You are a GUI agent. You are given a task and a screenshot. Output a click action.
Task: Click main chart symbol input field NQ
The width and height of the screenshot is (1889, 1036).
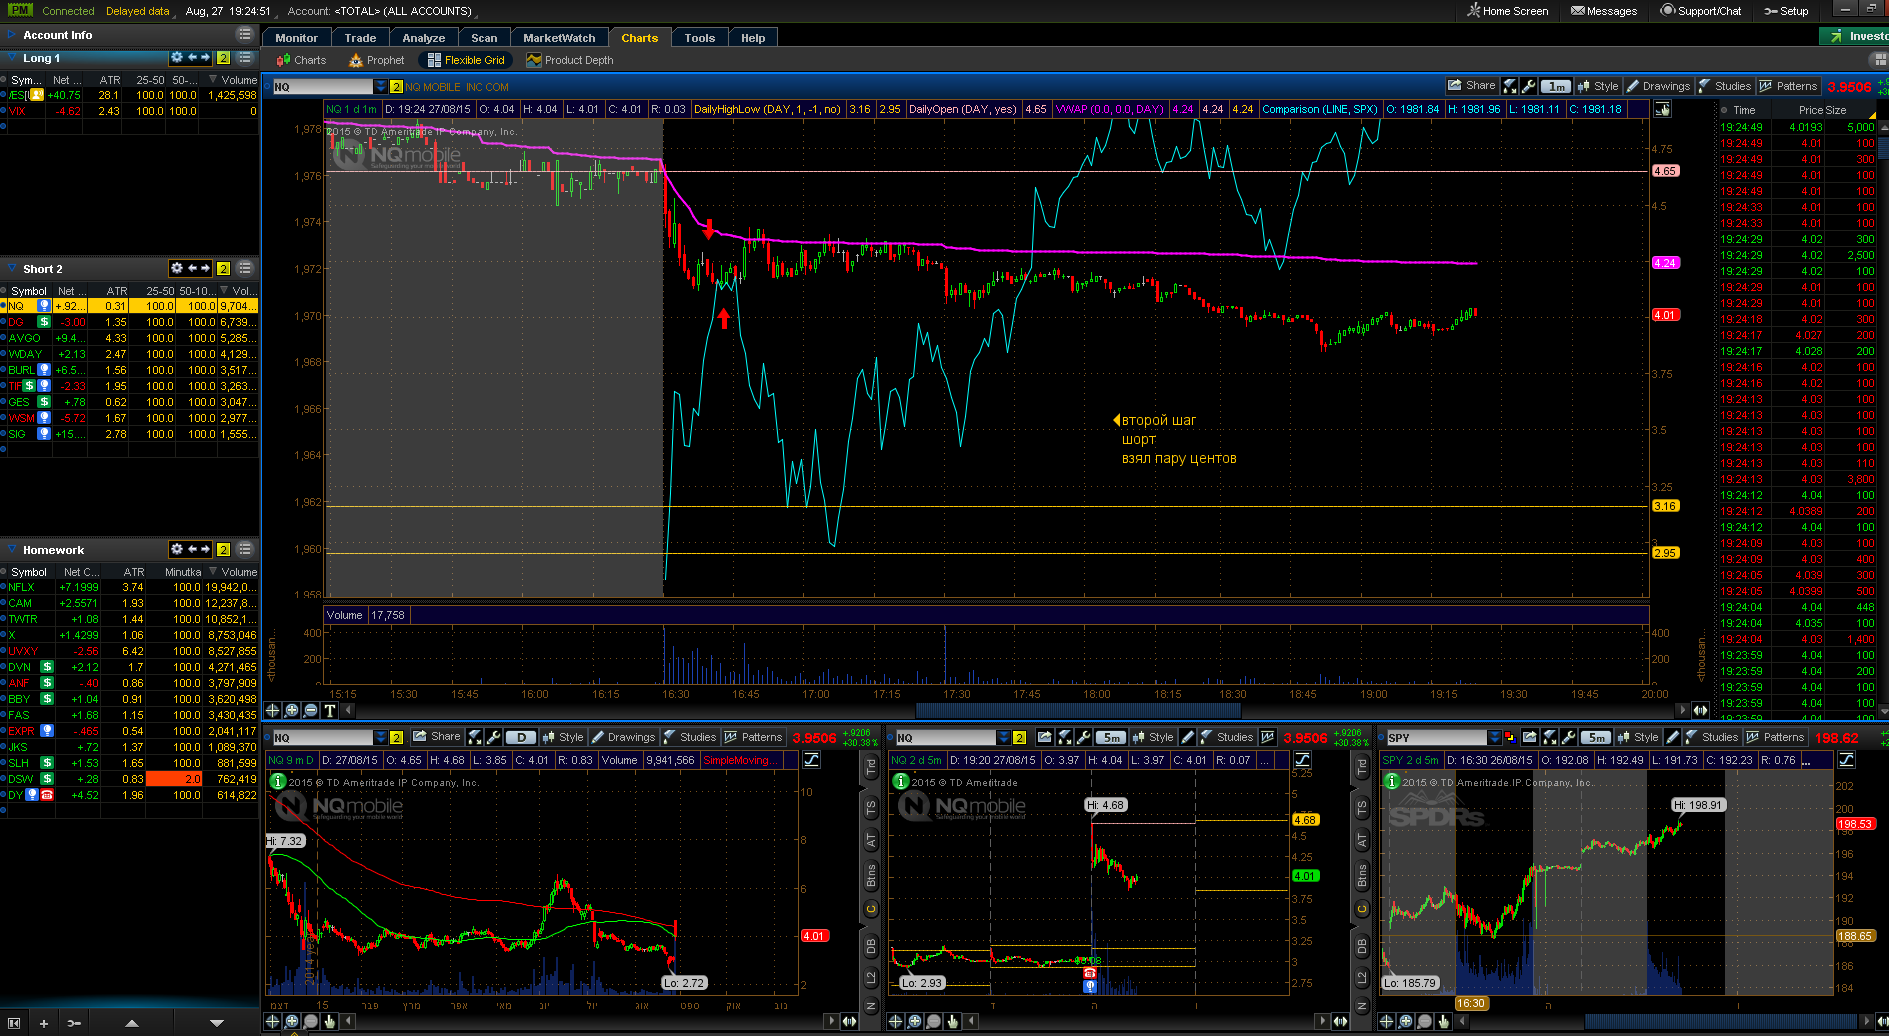(322, 87)
